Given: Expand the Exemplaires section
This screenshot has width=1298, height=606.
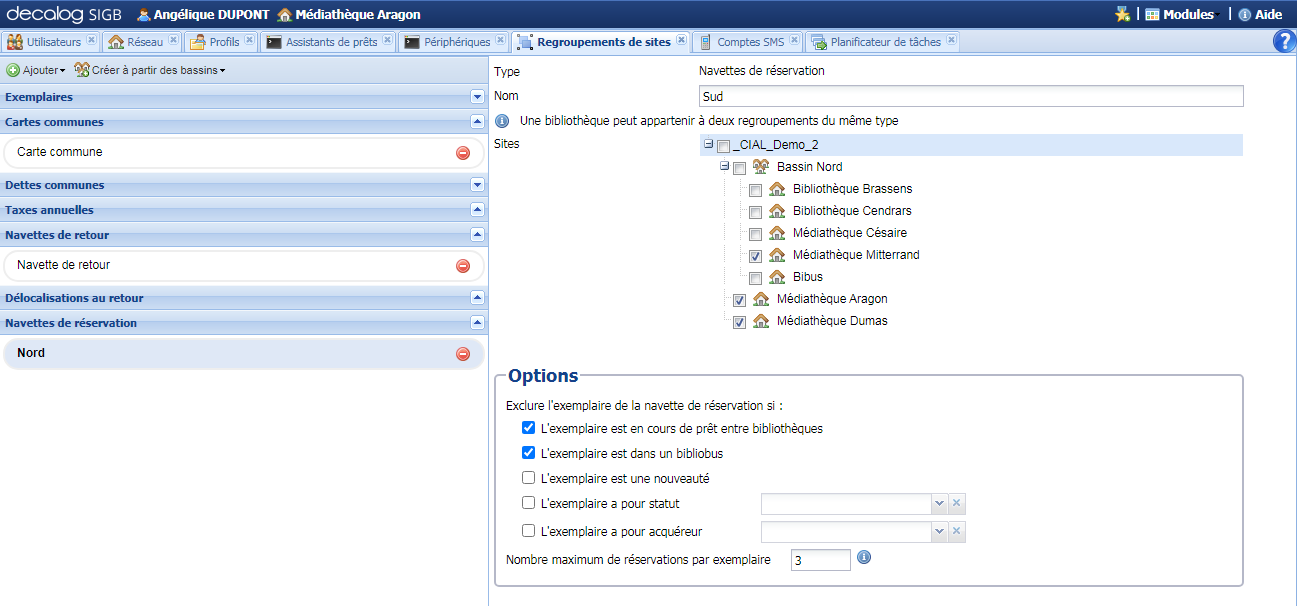Looking at the screenshot, I should coord(477,98).
